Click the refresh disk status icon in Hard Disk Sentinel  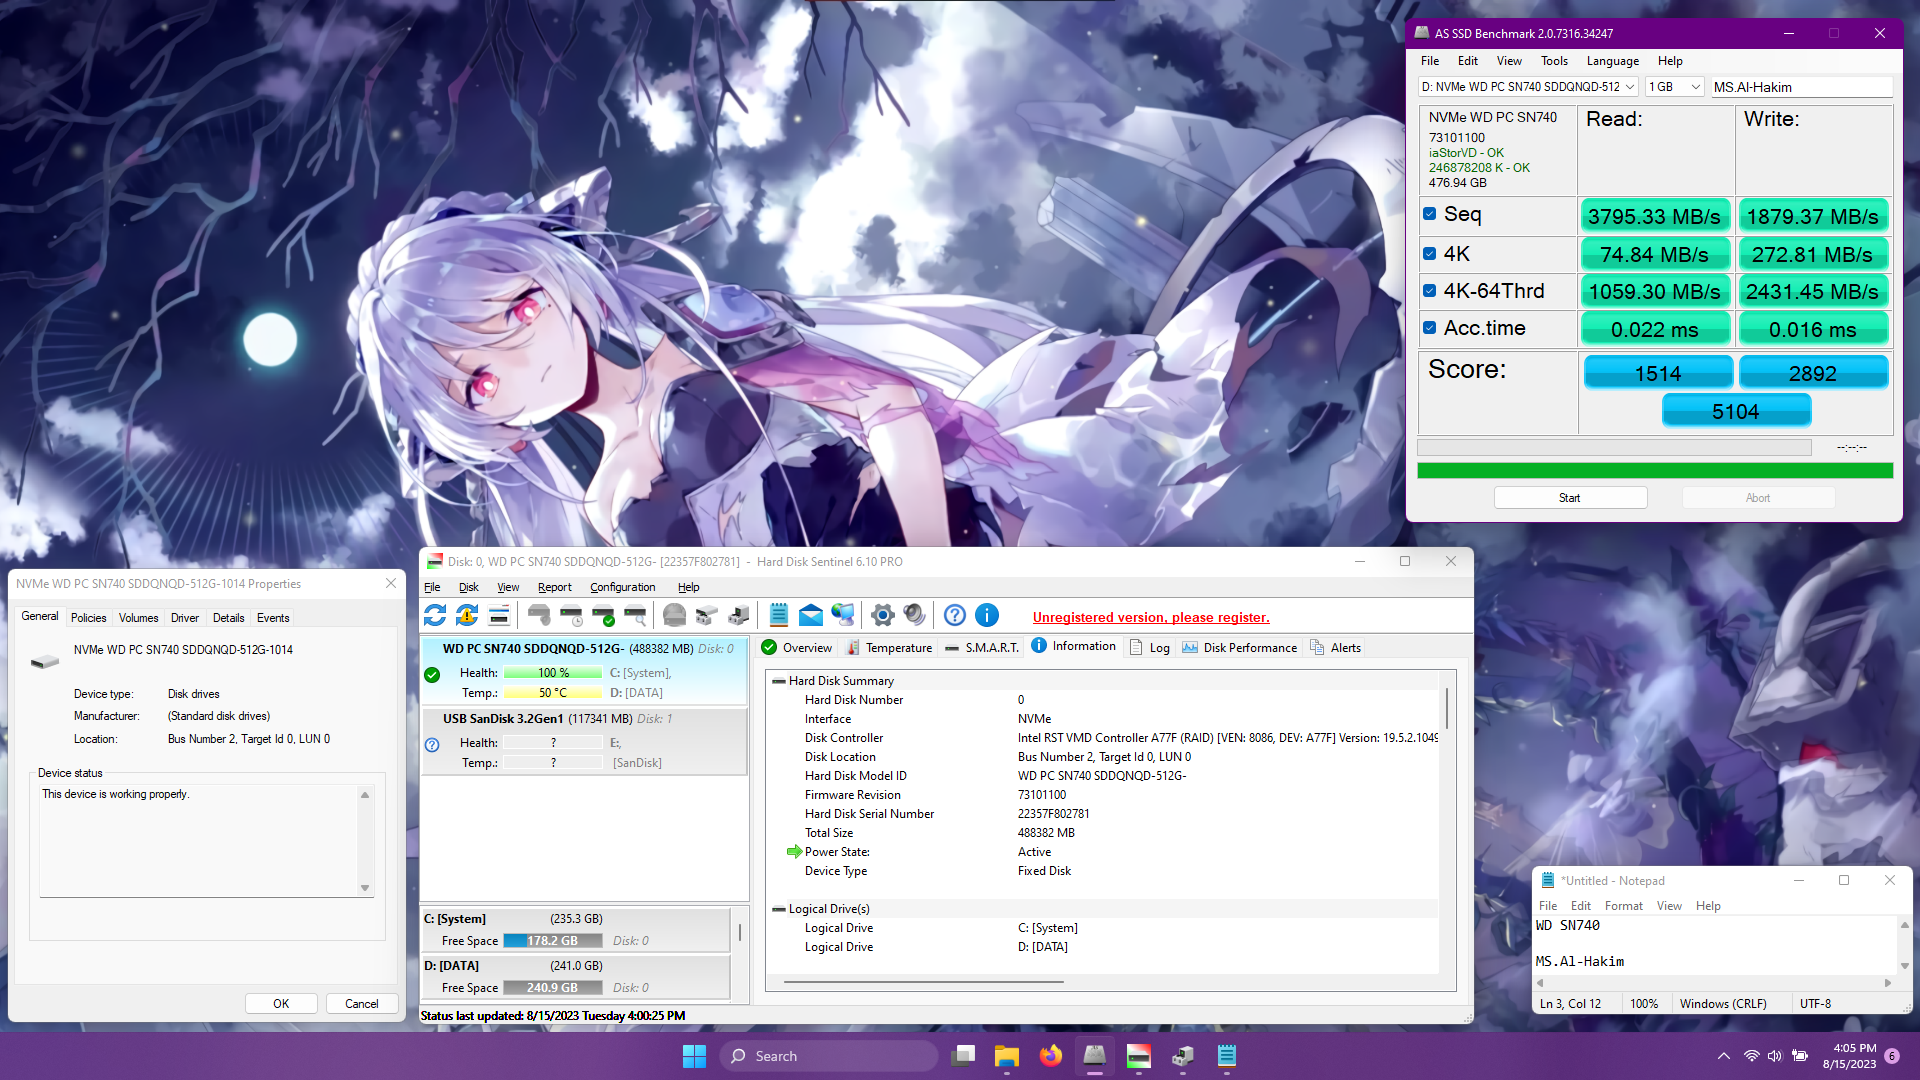click(x=435, y=615)
